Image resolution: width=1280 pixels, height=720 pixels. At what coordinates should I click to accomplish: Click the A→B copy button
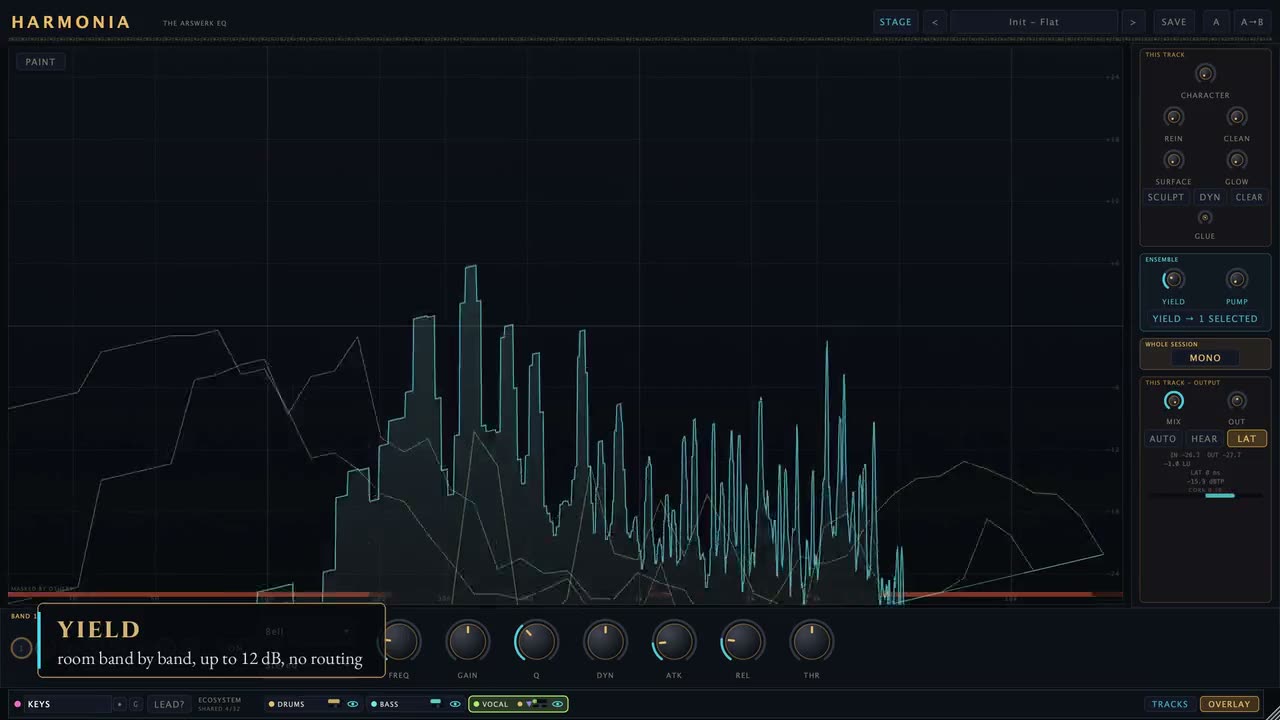pos(1252,22)
